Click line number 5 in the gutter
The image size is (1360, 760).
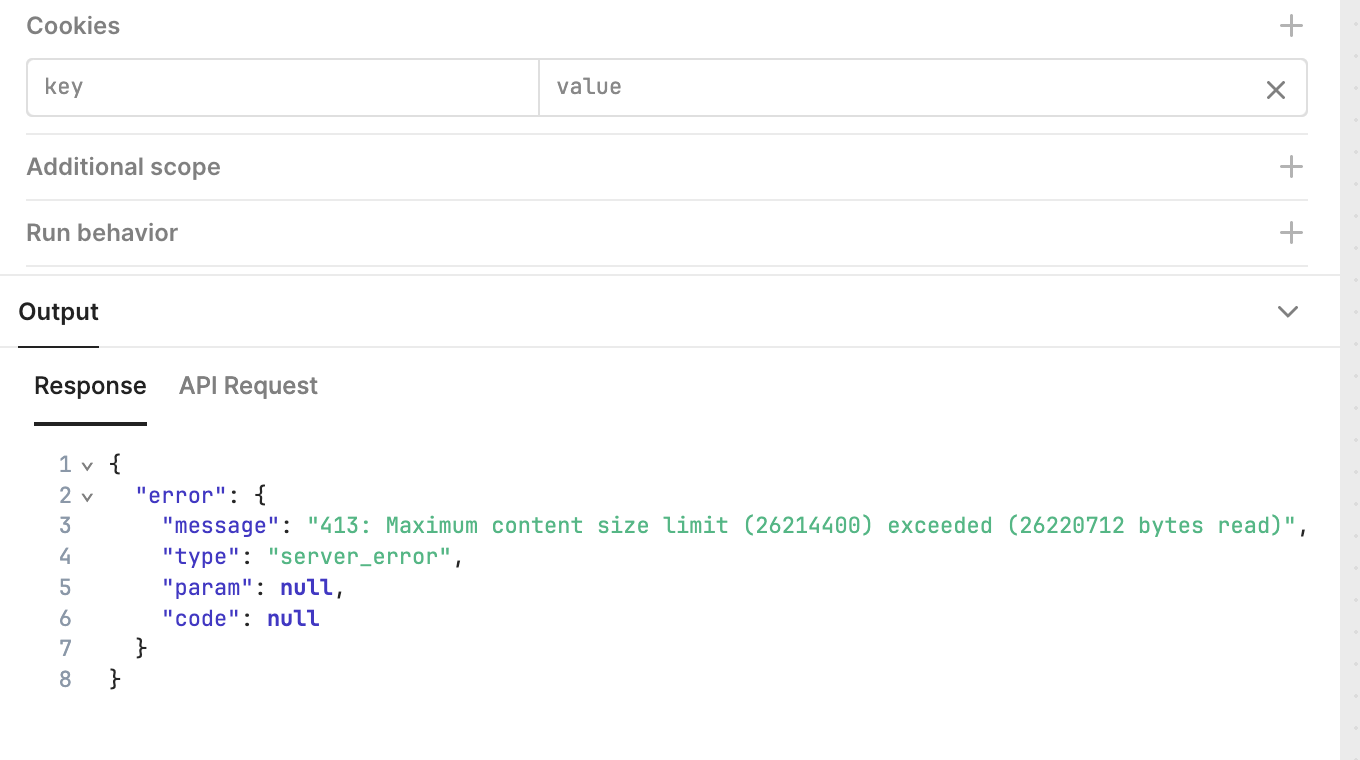[x=65, y=588]
